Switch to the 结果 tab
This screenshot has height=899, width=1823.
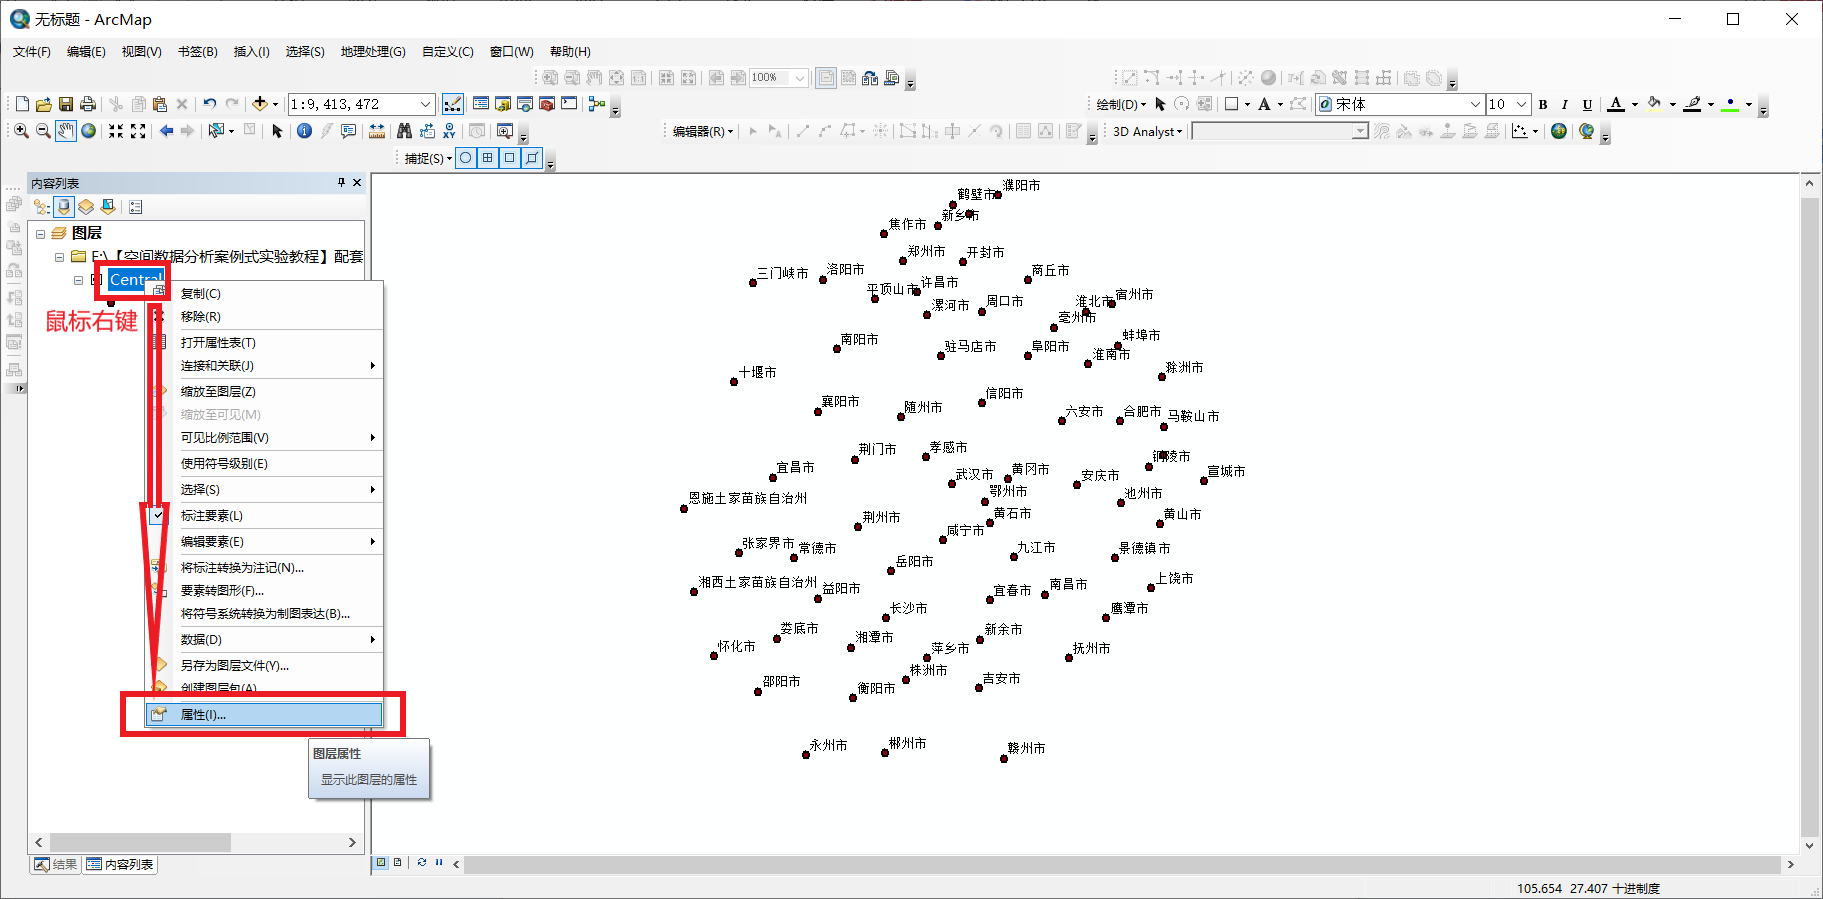coord(56,865)
